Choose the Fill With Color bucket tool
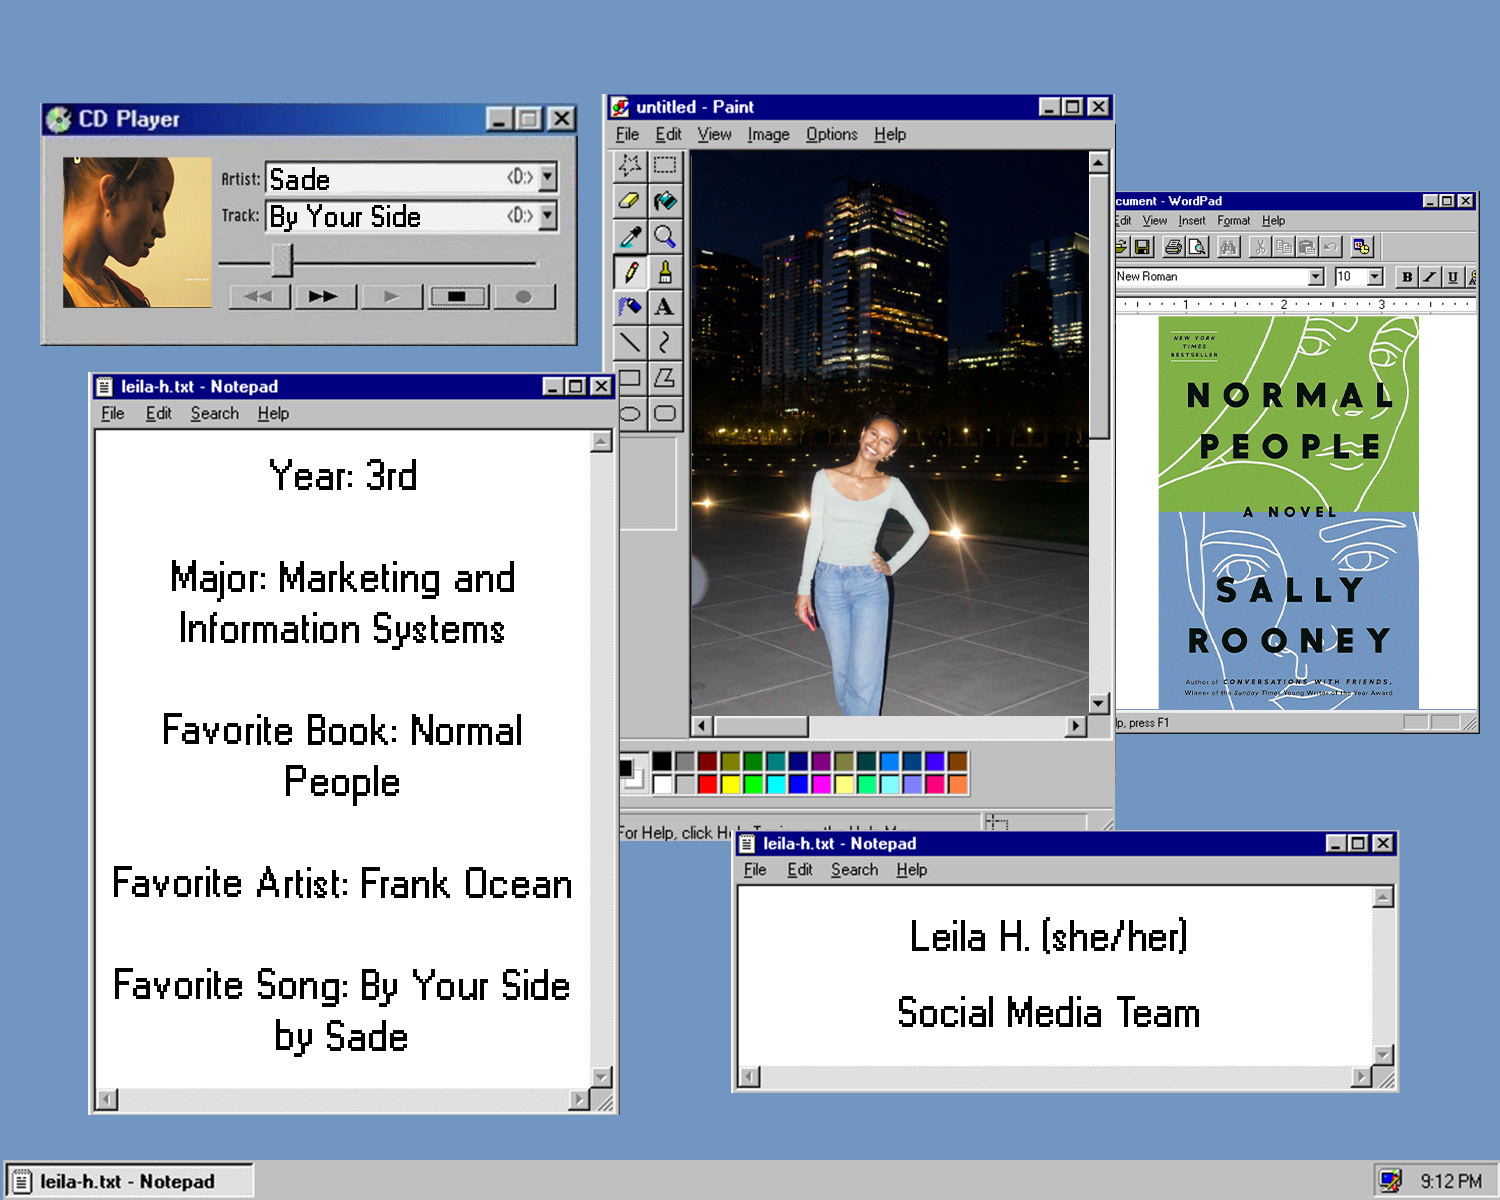The width and height of the screenshot is (1500, 1200). point(665,201)
